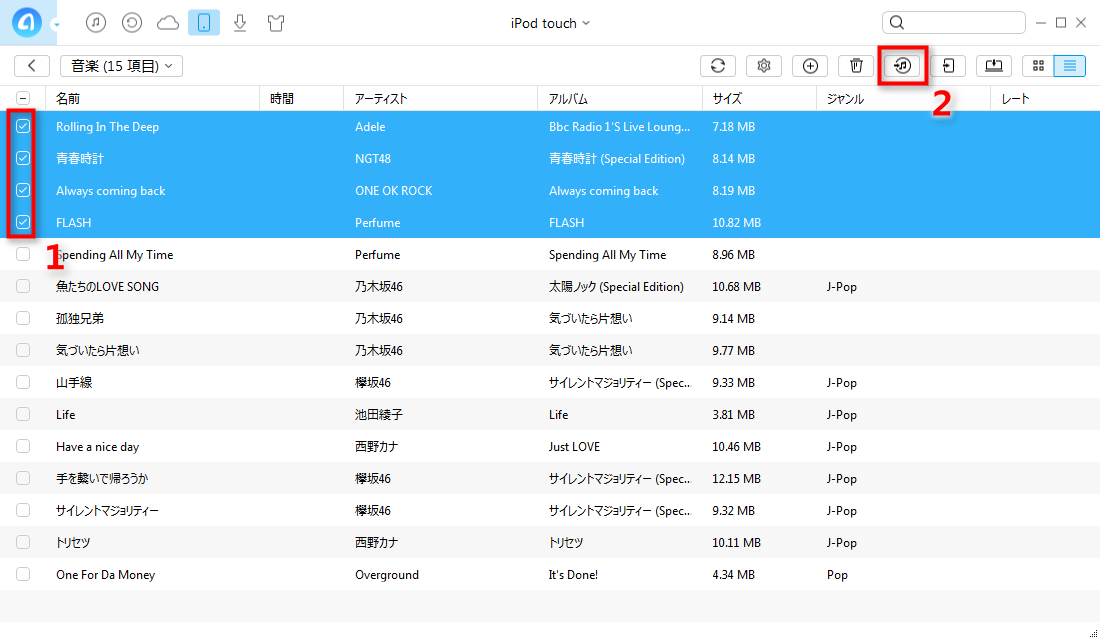1100x640 pixels.
Task: Check the 山手線 song checkbox
Action: (x=23, y=382)
